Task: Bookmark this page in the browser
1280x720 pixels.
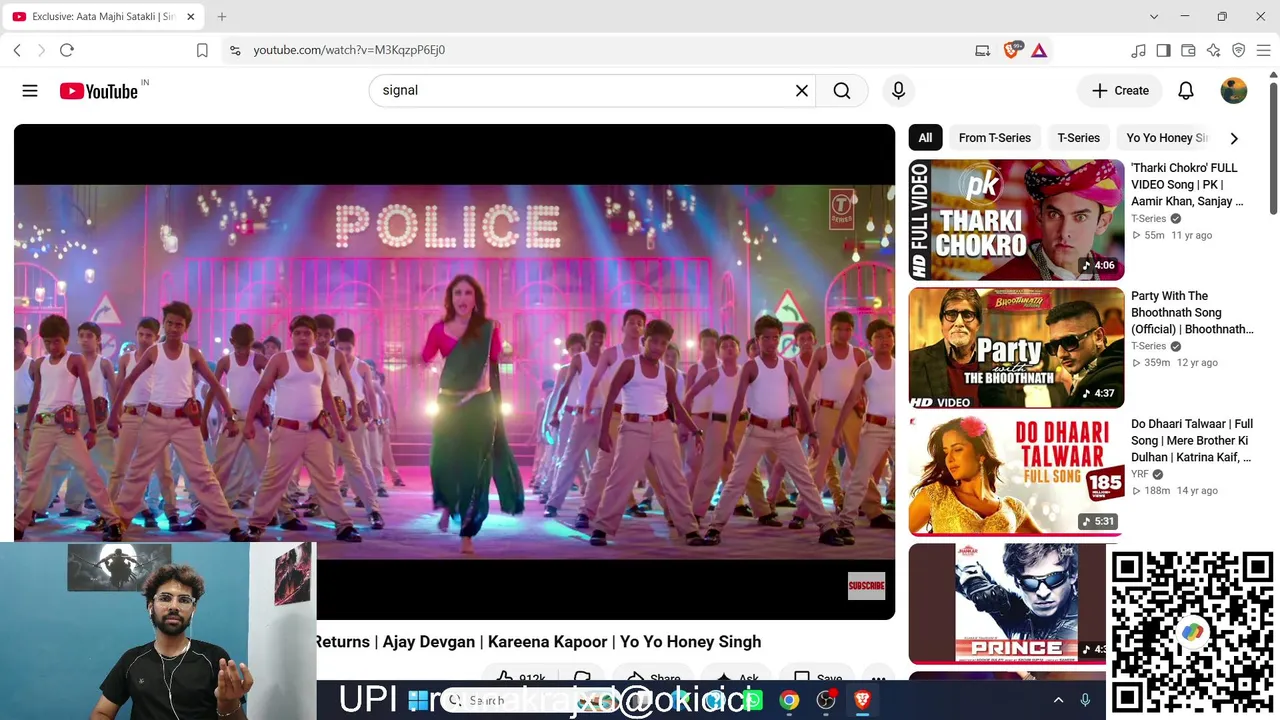Action: point(202,50)
